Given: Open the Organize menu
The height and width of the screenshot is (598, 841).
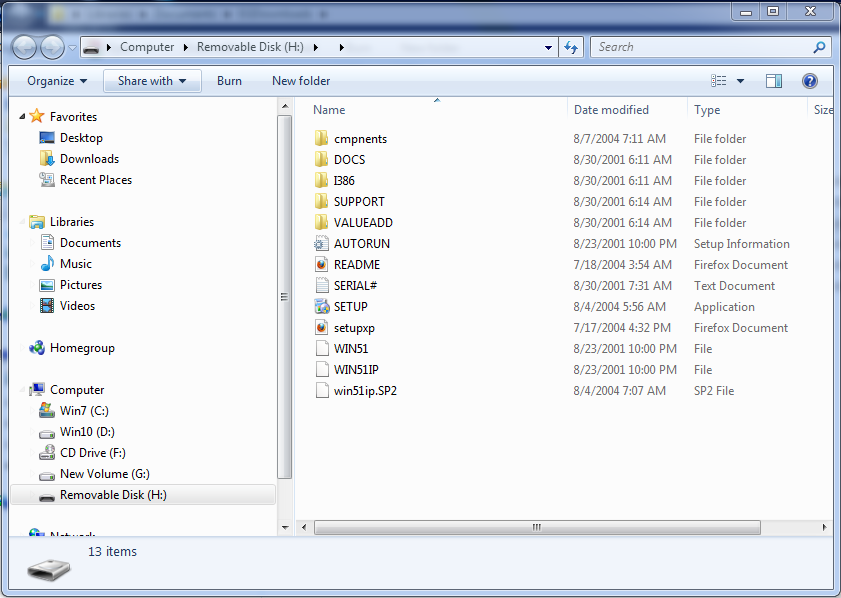Looking at the screenshot, I should pos(57,81).
